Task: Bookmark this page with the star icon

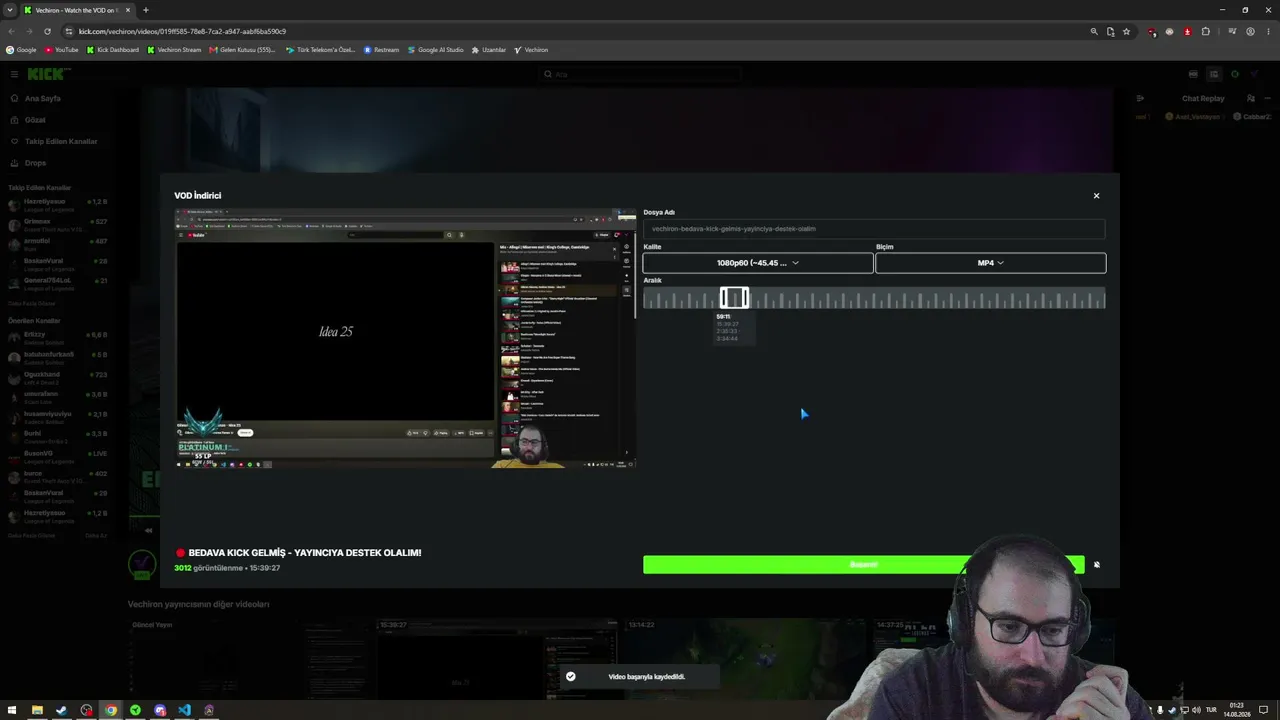Action: [1126, 31]
